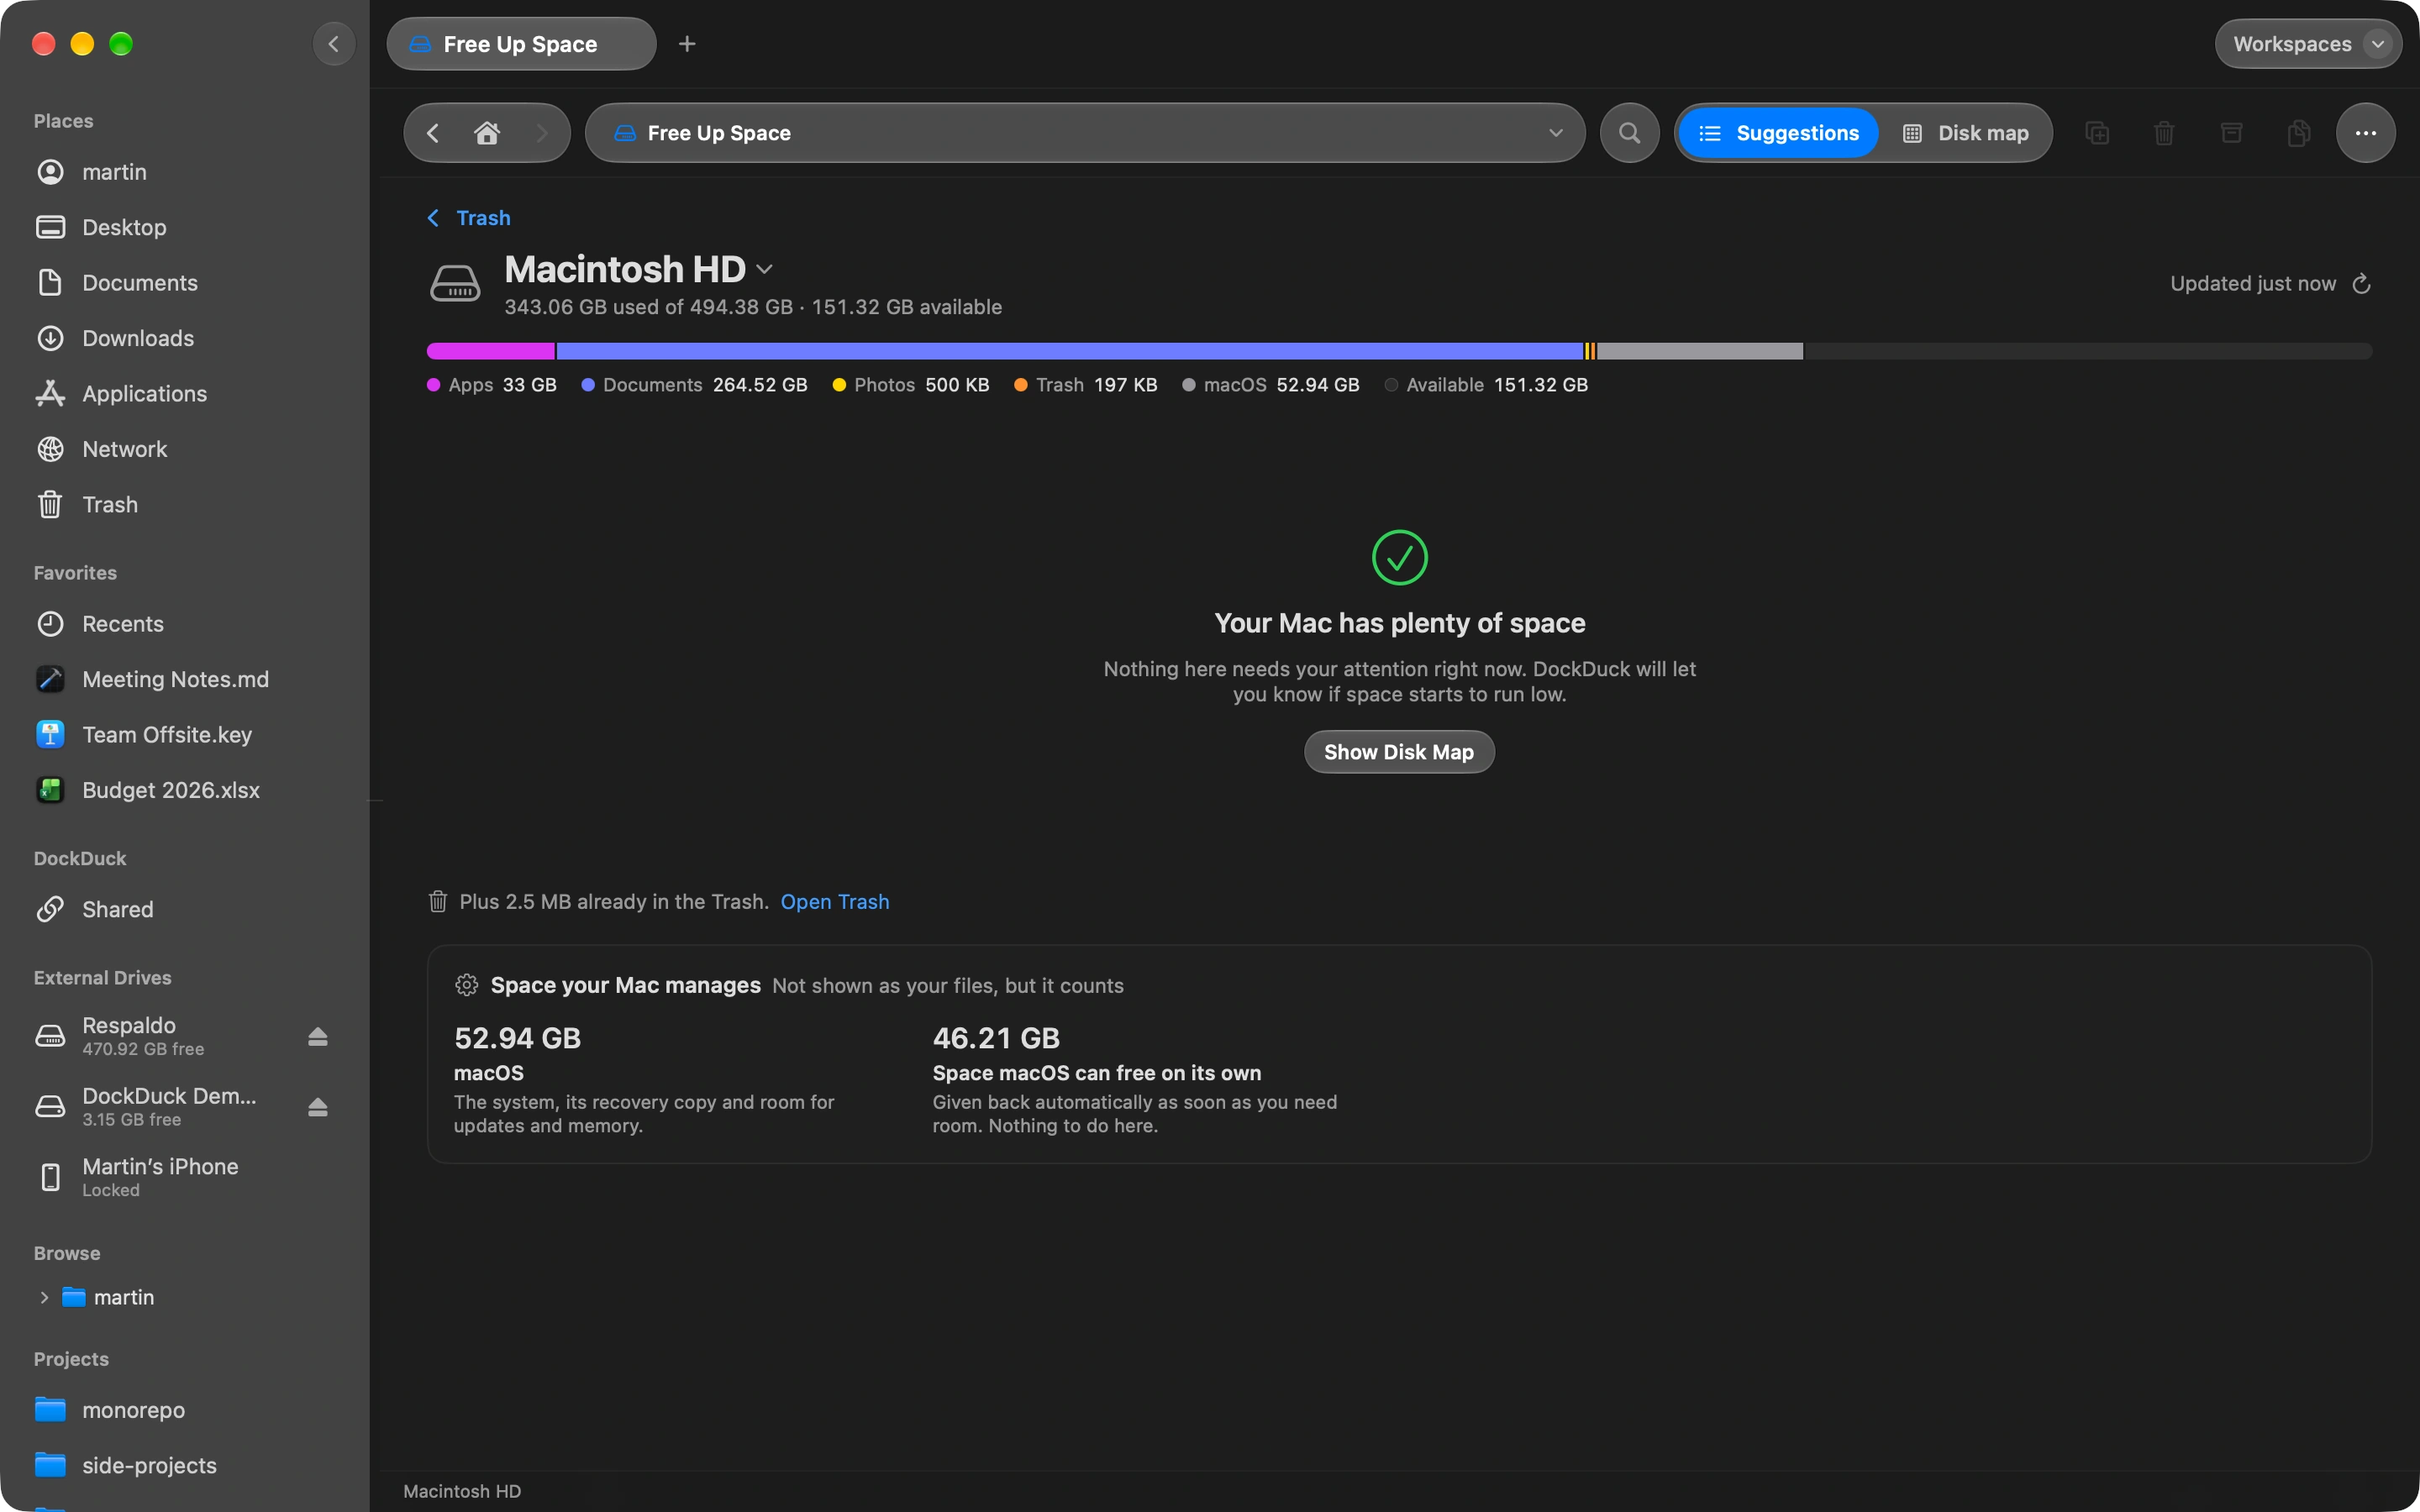This screenshot has width=2420, height=1512.
Task: Collapse the sidebar with the chevron button
Action: [x=334, y=44]
